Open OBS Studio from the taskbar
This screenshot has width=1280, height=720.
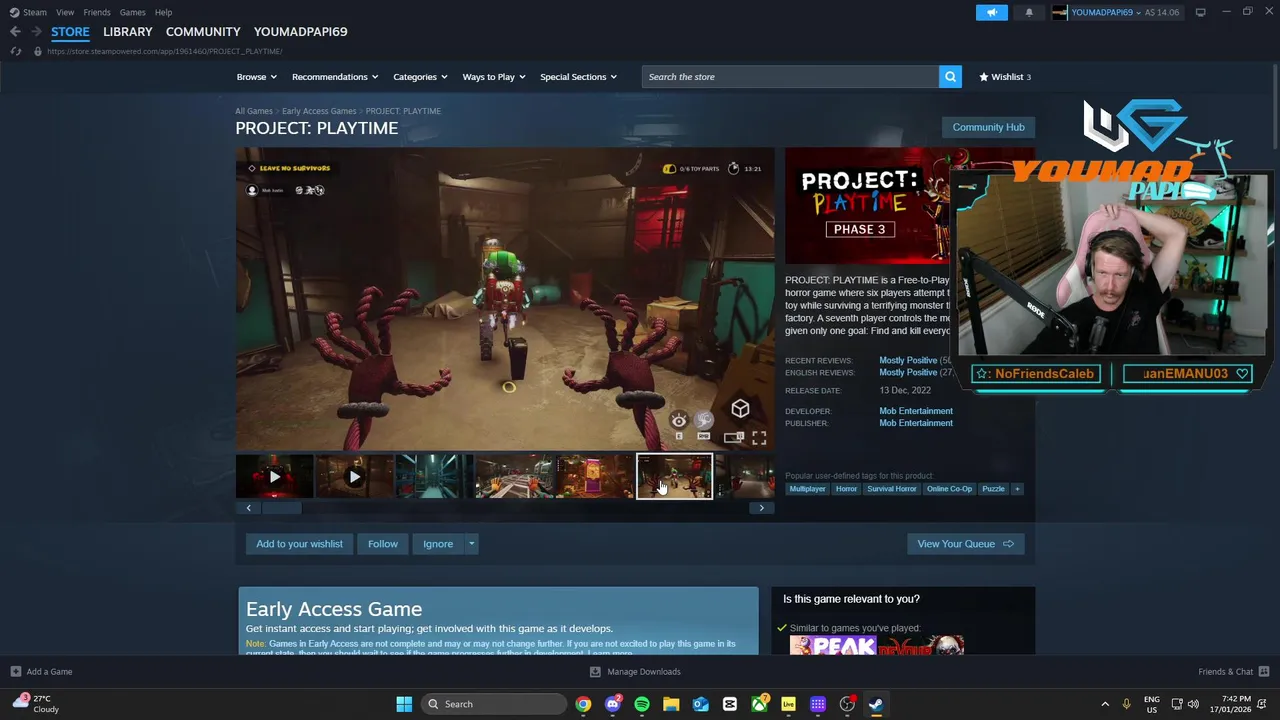coord(847,704)
